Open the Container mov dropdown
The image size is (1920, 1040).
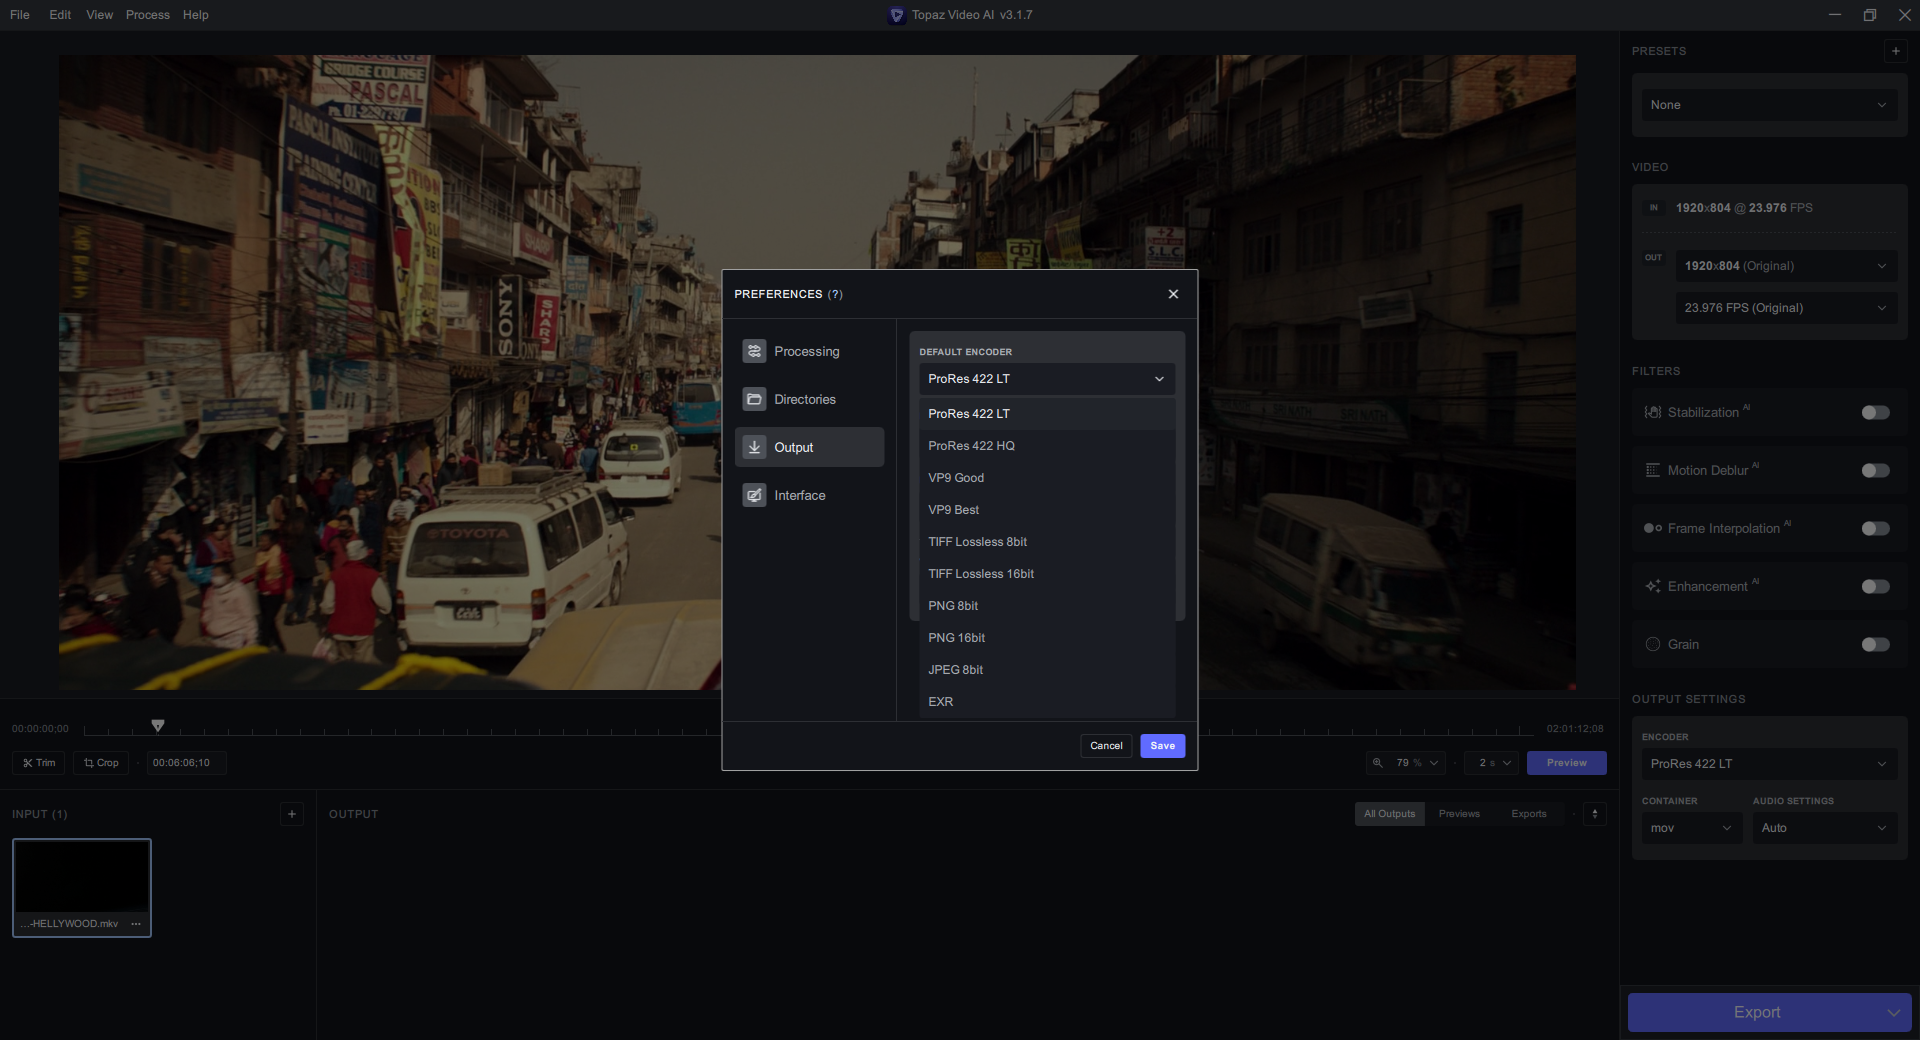click(1691, 828)
